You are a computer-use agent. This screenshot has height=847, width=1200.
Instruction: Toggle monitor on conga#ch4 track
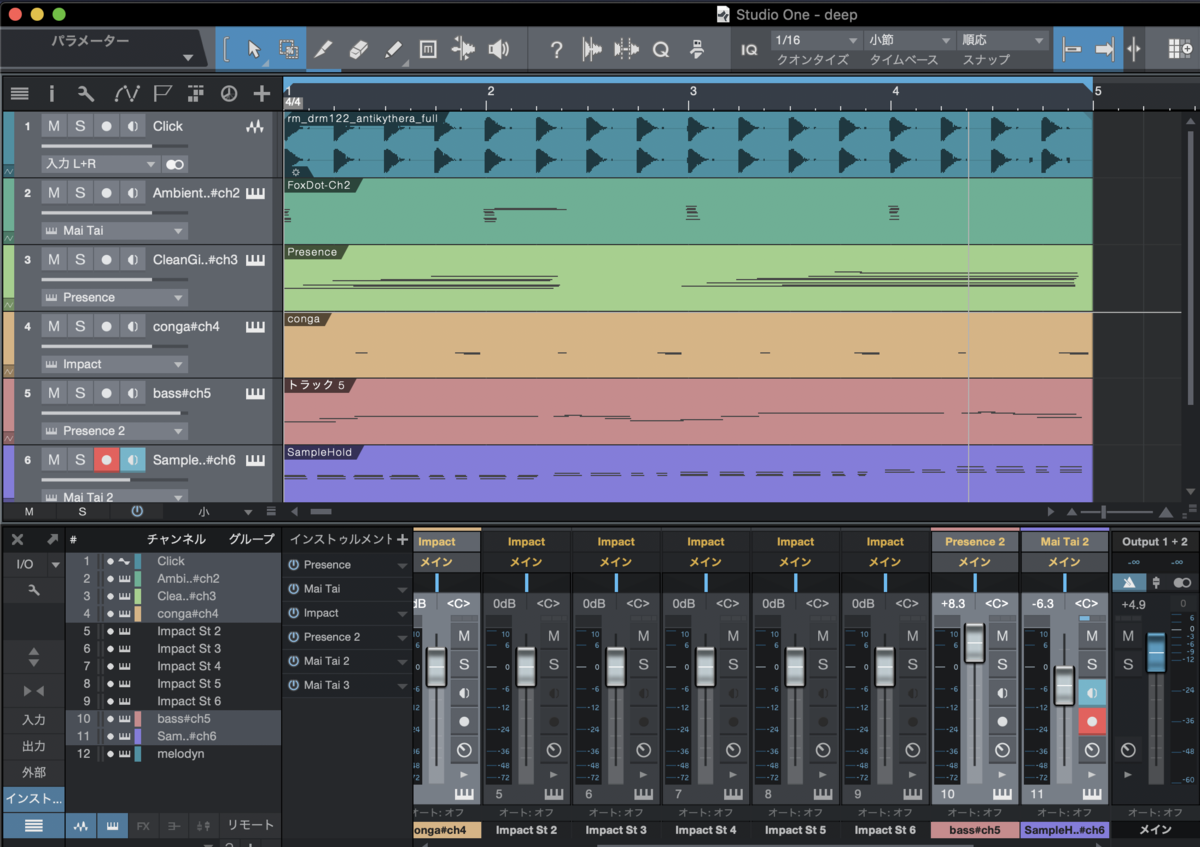tap(133, 327)
